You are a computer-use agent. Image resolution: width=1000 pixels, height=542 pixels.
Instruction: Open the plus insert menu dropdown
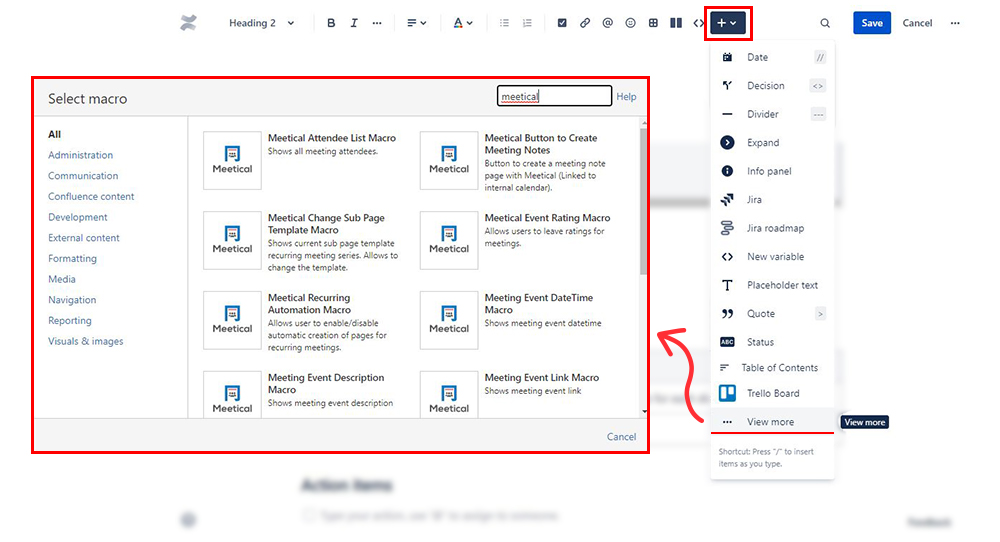[x=728, y=23]
